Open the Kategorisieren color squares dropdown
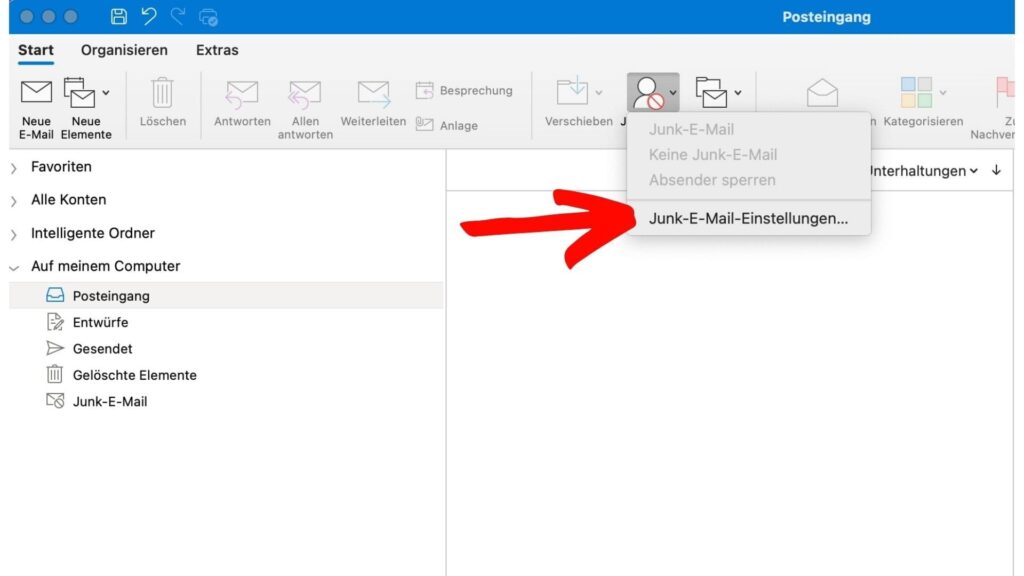The height and width of the screenshot is (576, 1024). click(942, 93)
